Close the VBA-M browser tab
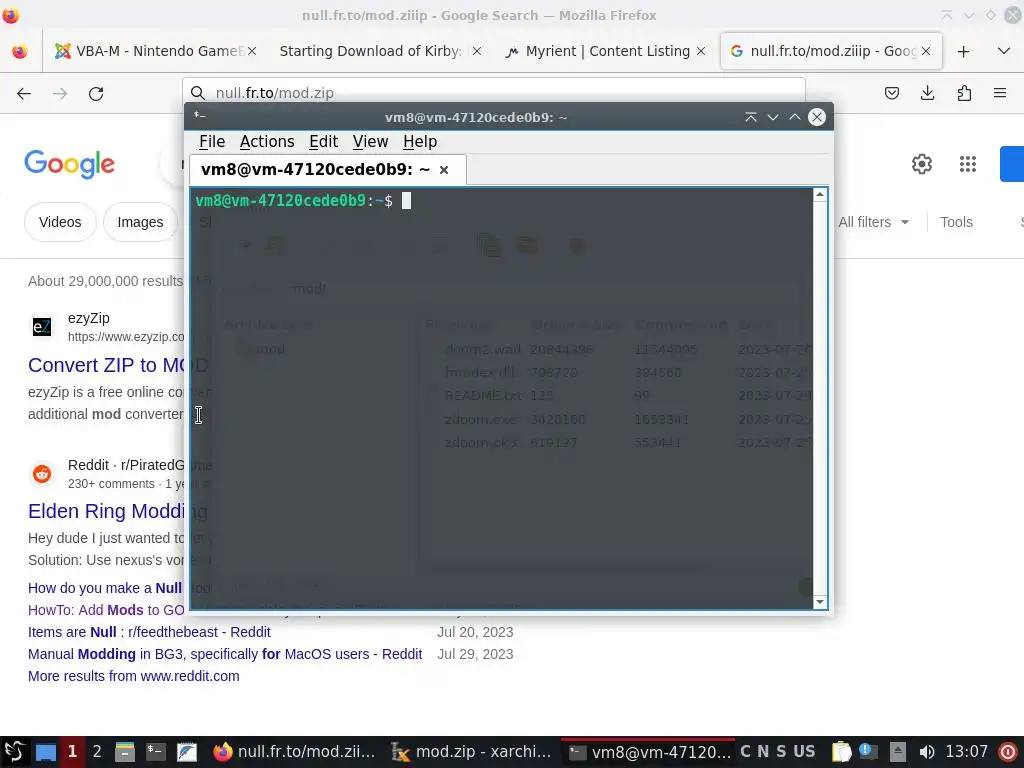 (x=252, y=51)
